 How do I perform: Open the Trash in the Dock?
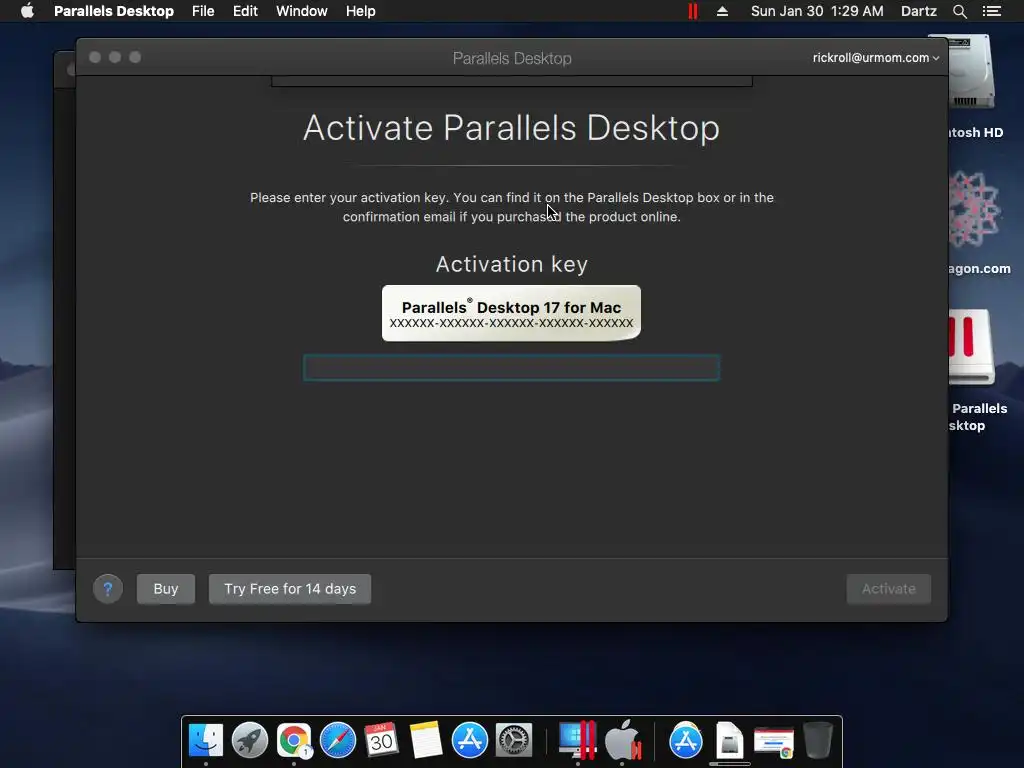[818, 740]
